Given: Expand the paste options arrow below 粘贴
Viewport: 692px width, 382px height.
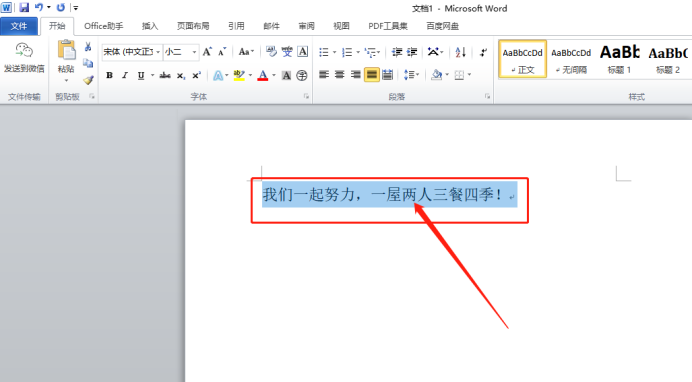Looking at the screenshot, I should [x=66, y=81].
